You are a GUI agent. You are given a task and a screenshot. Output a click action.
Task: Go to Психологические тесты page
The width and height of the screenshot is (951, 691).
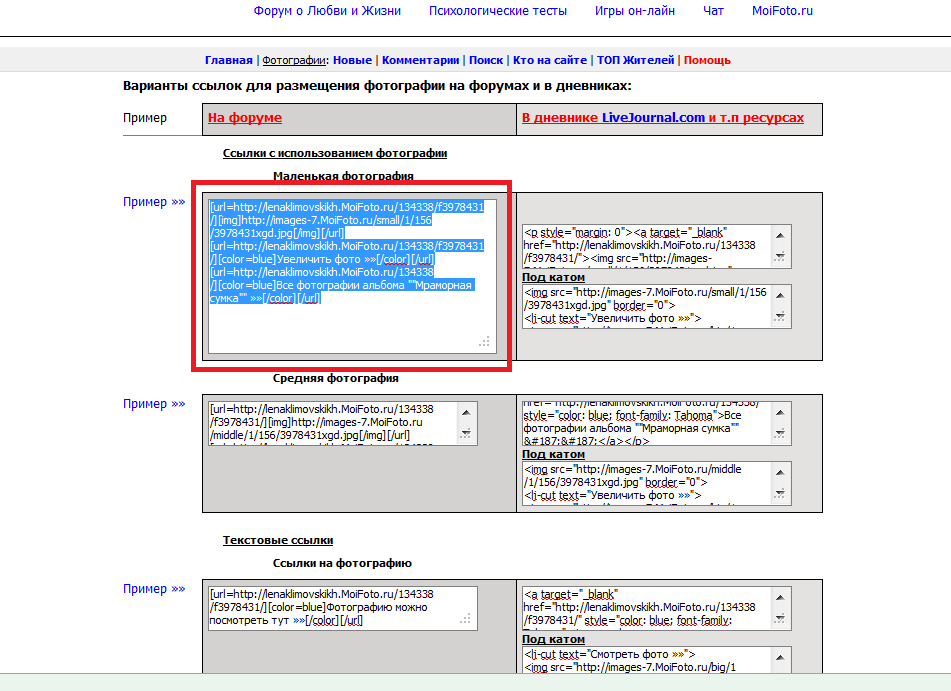(497, 11)
